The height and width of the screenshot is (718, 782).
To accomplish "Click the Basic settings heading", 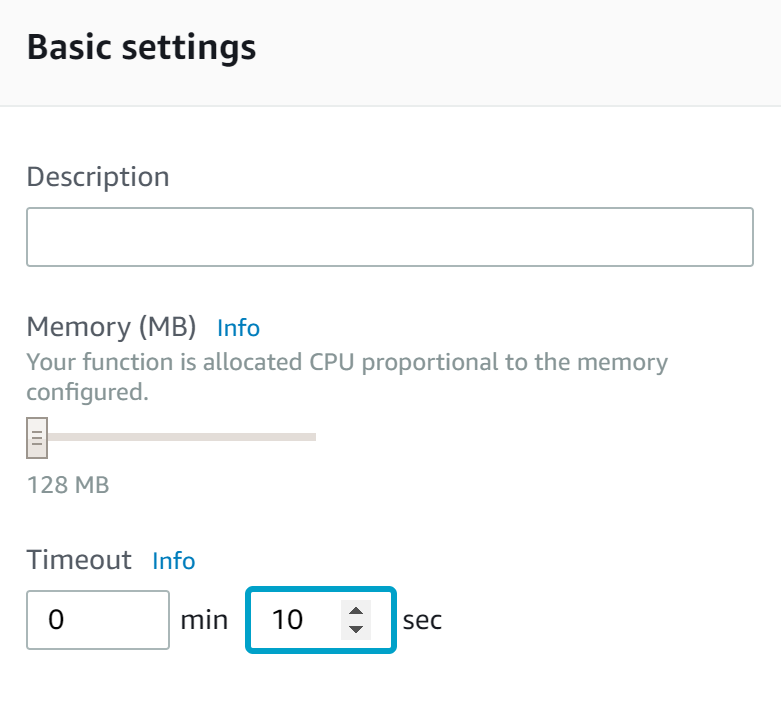I will pos(141,47).
